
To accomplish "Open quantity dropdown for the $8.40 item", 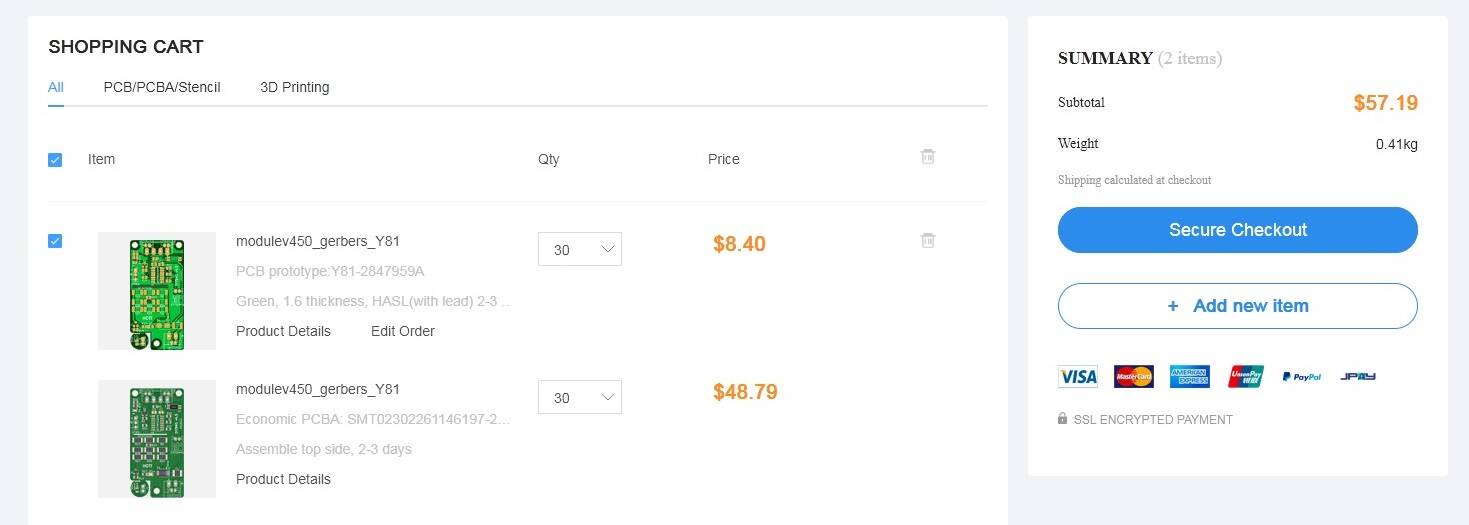I will click(580, 250).
